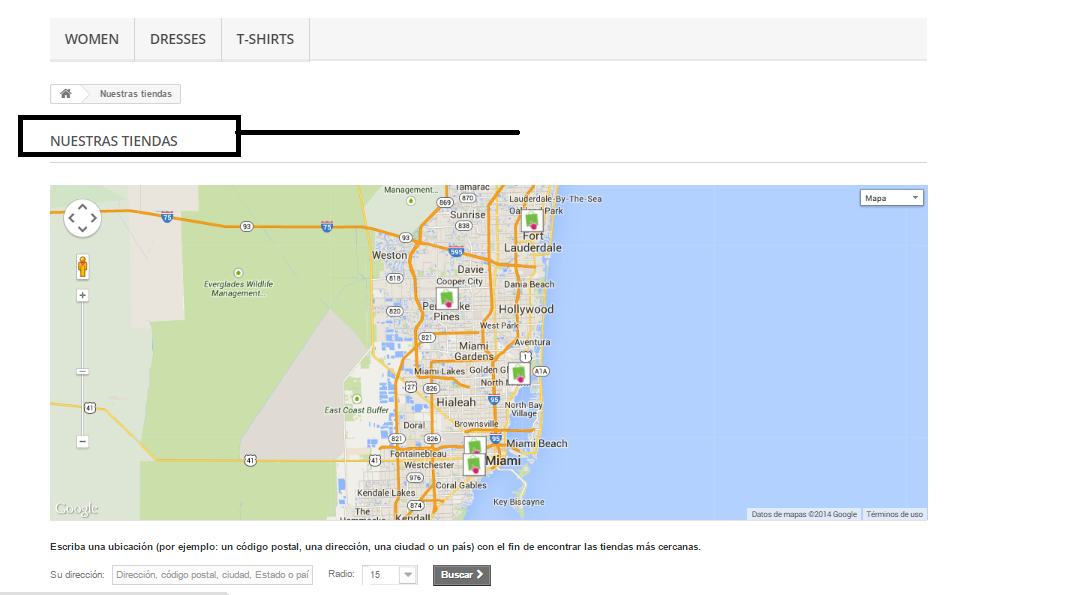Select the store marker at Pembroke Pines

point(446,298)
